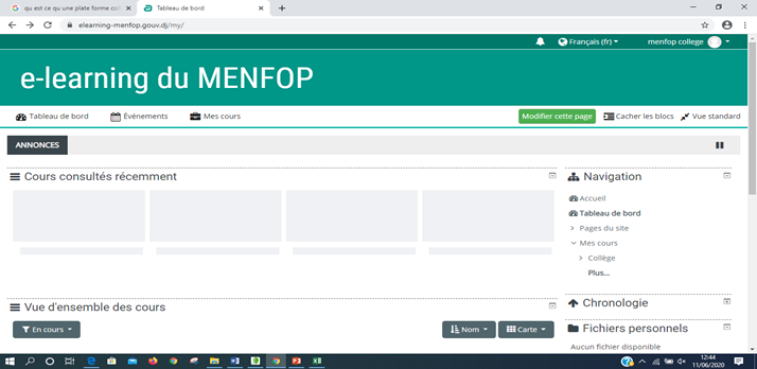Open File Explorer from the taskbar
Screen dimensions: 757x369
coord(214,361)
